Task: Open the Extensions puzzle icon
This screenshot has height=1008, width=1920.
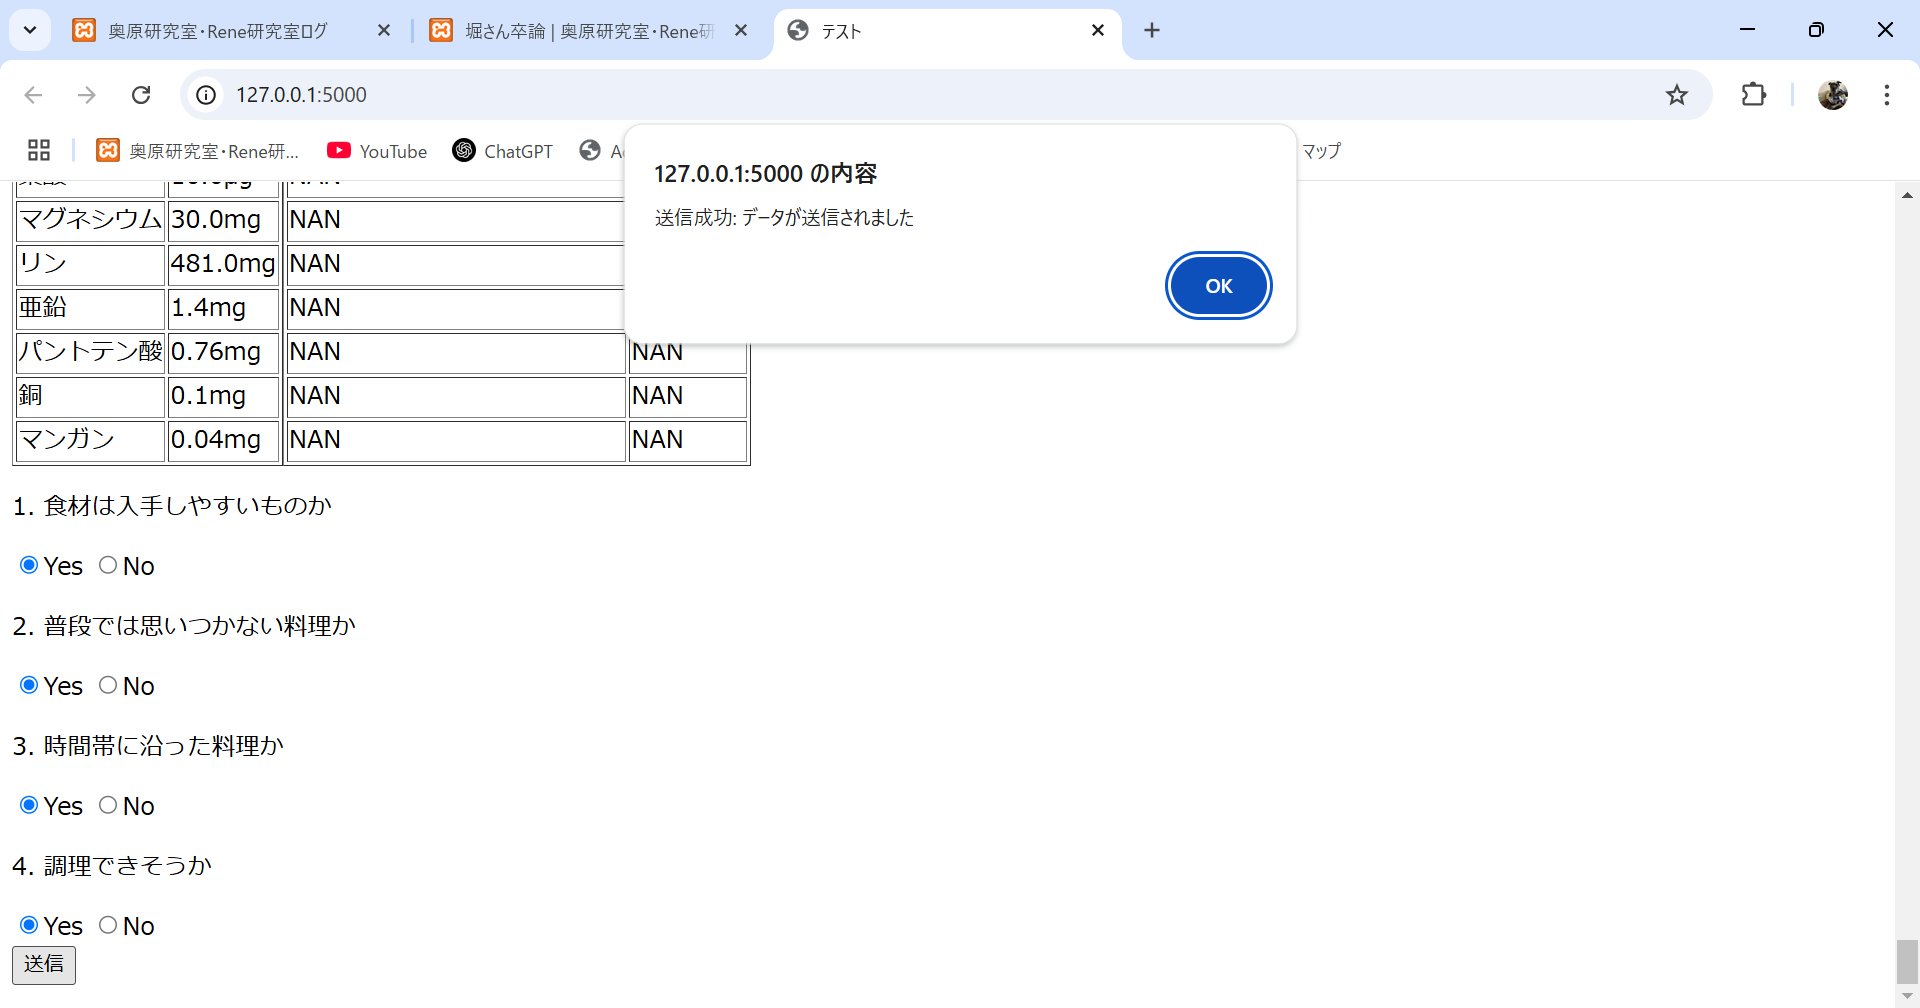Action: 1753,95
